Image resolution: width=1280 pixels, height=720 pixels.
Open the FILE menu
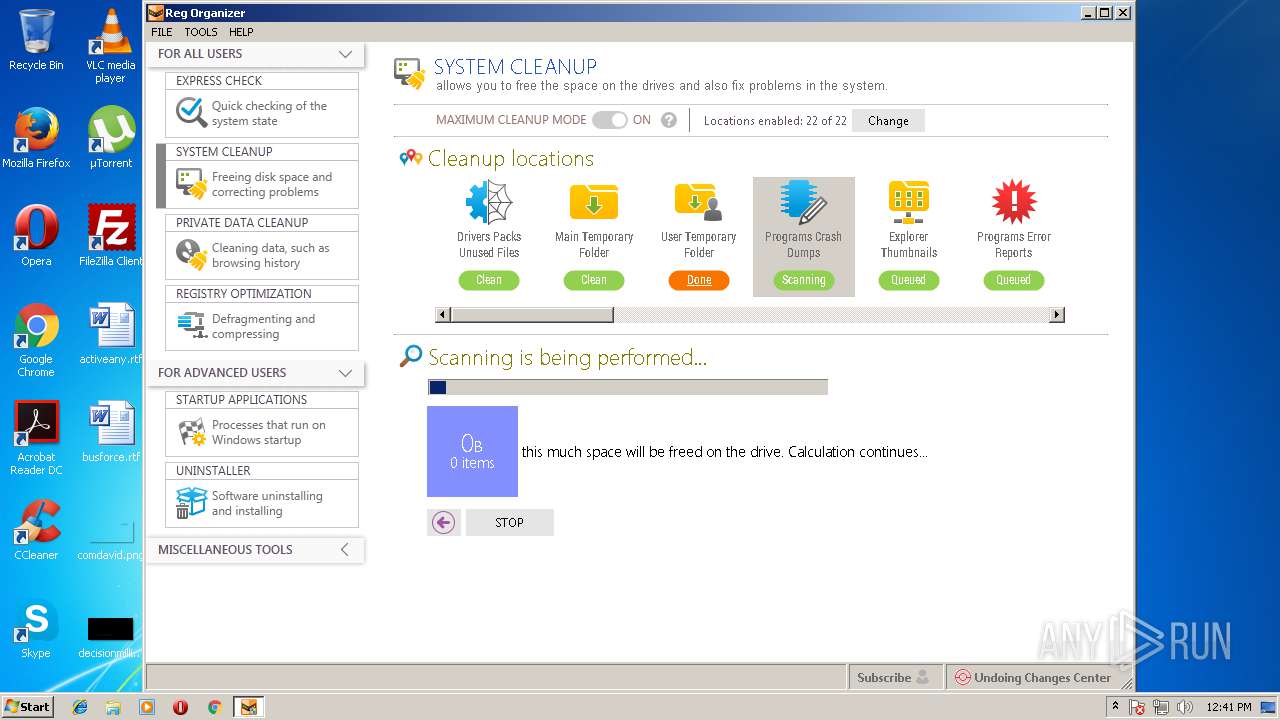[x=161, y=32]
